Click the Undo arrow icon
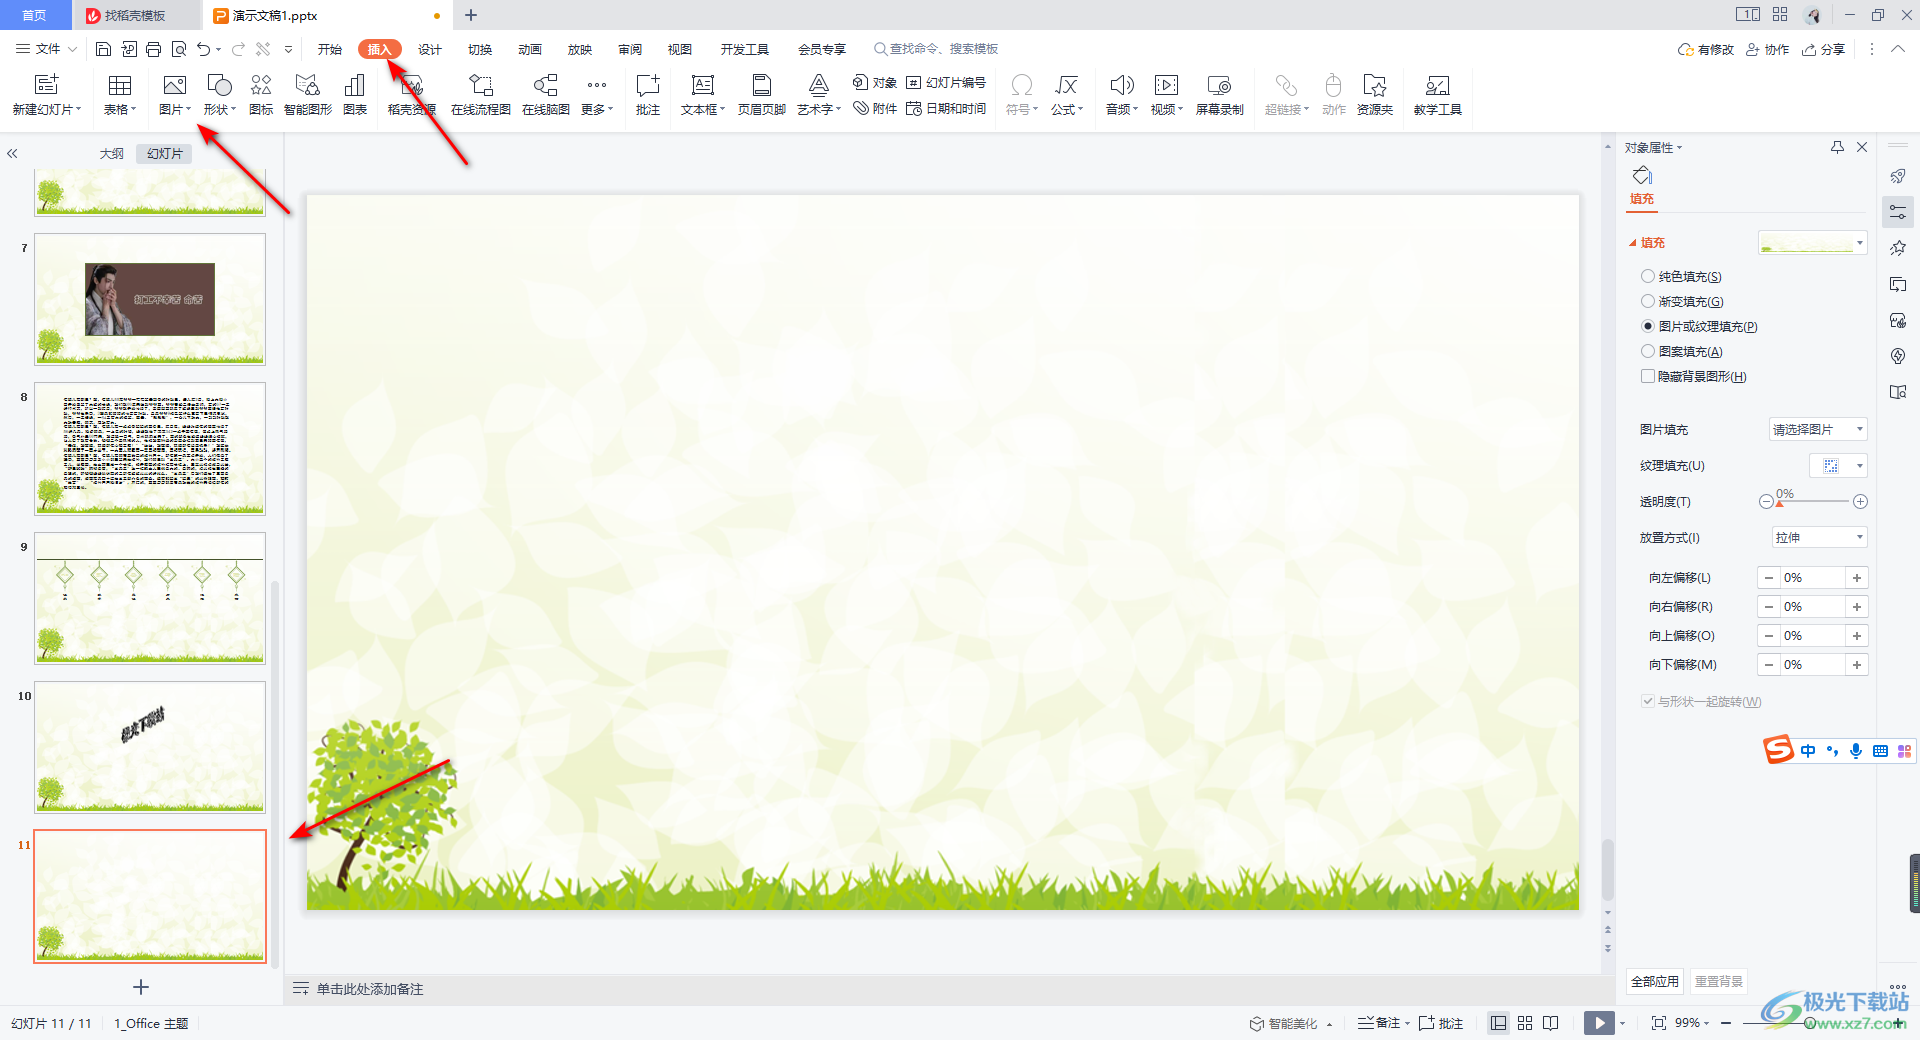The width and height of the screenshot is (1920, 1040). pyautogui.click(x=204, y=49)
